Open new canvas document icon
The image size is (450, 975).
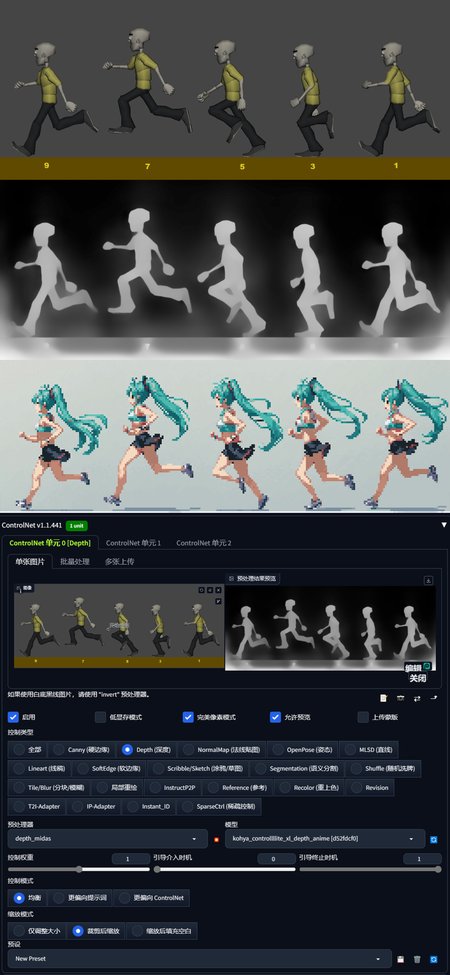(x=384, y=698)
